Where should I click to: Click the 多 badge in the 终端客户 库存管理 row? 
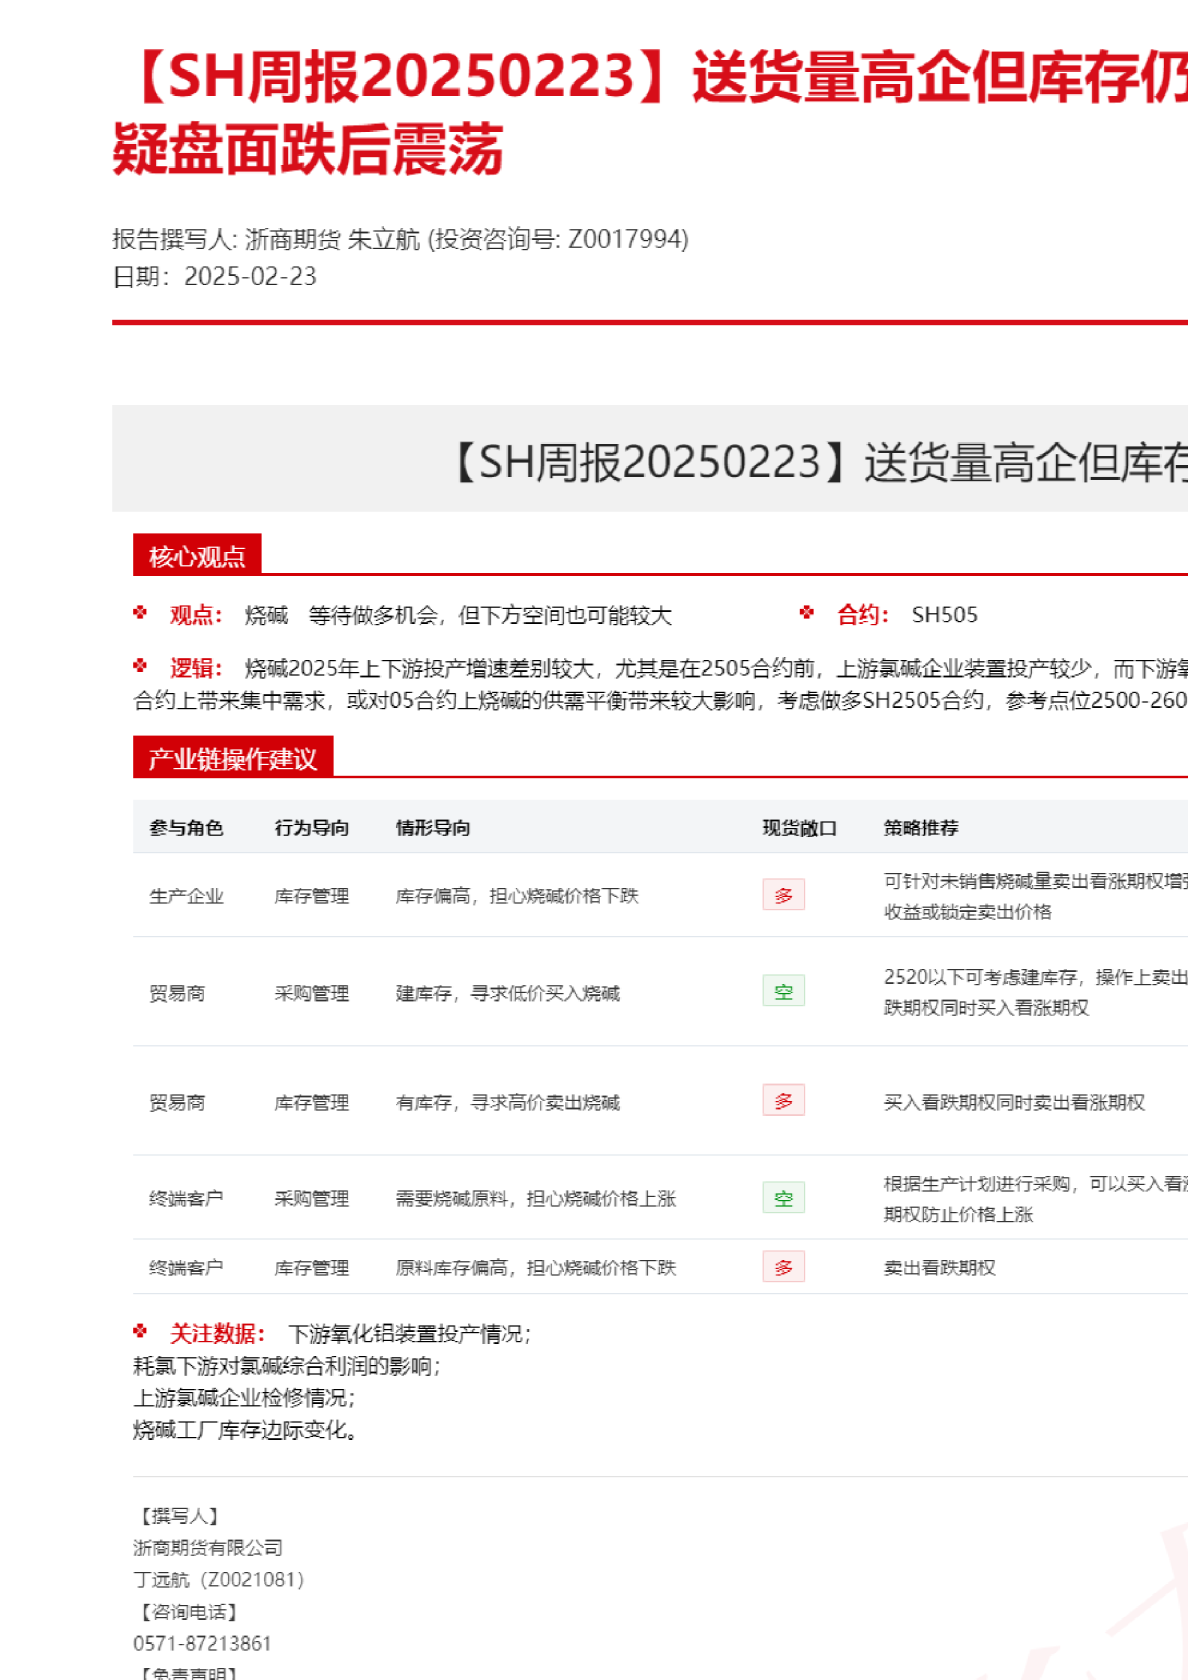point(783,1267)
